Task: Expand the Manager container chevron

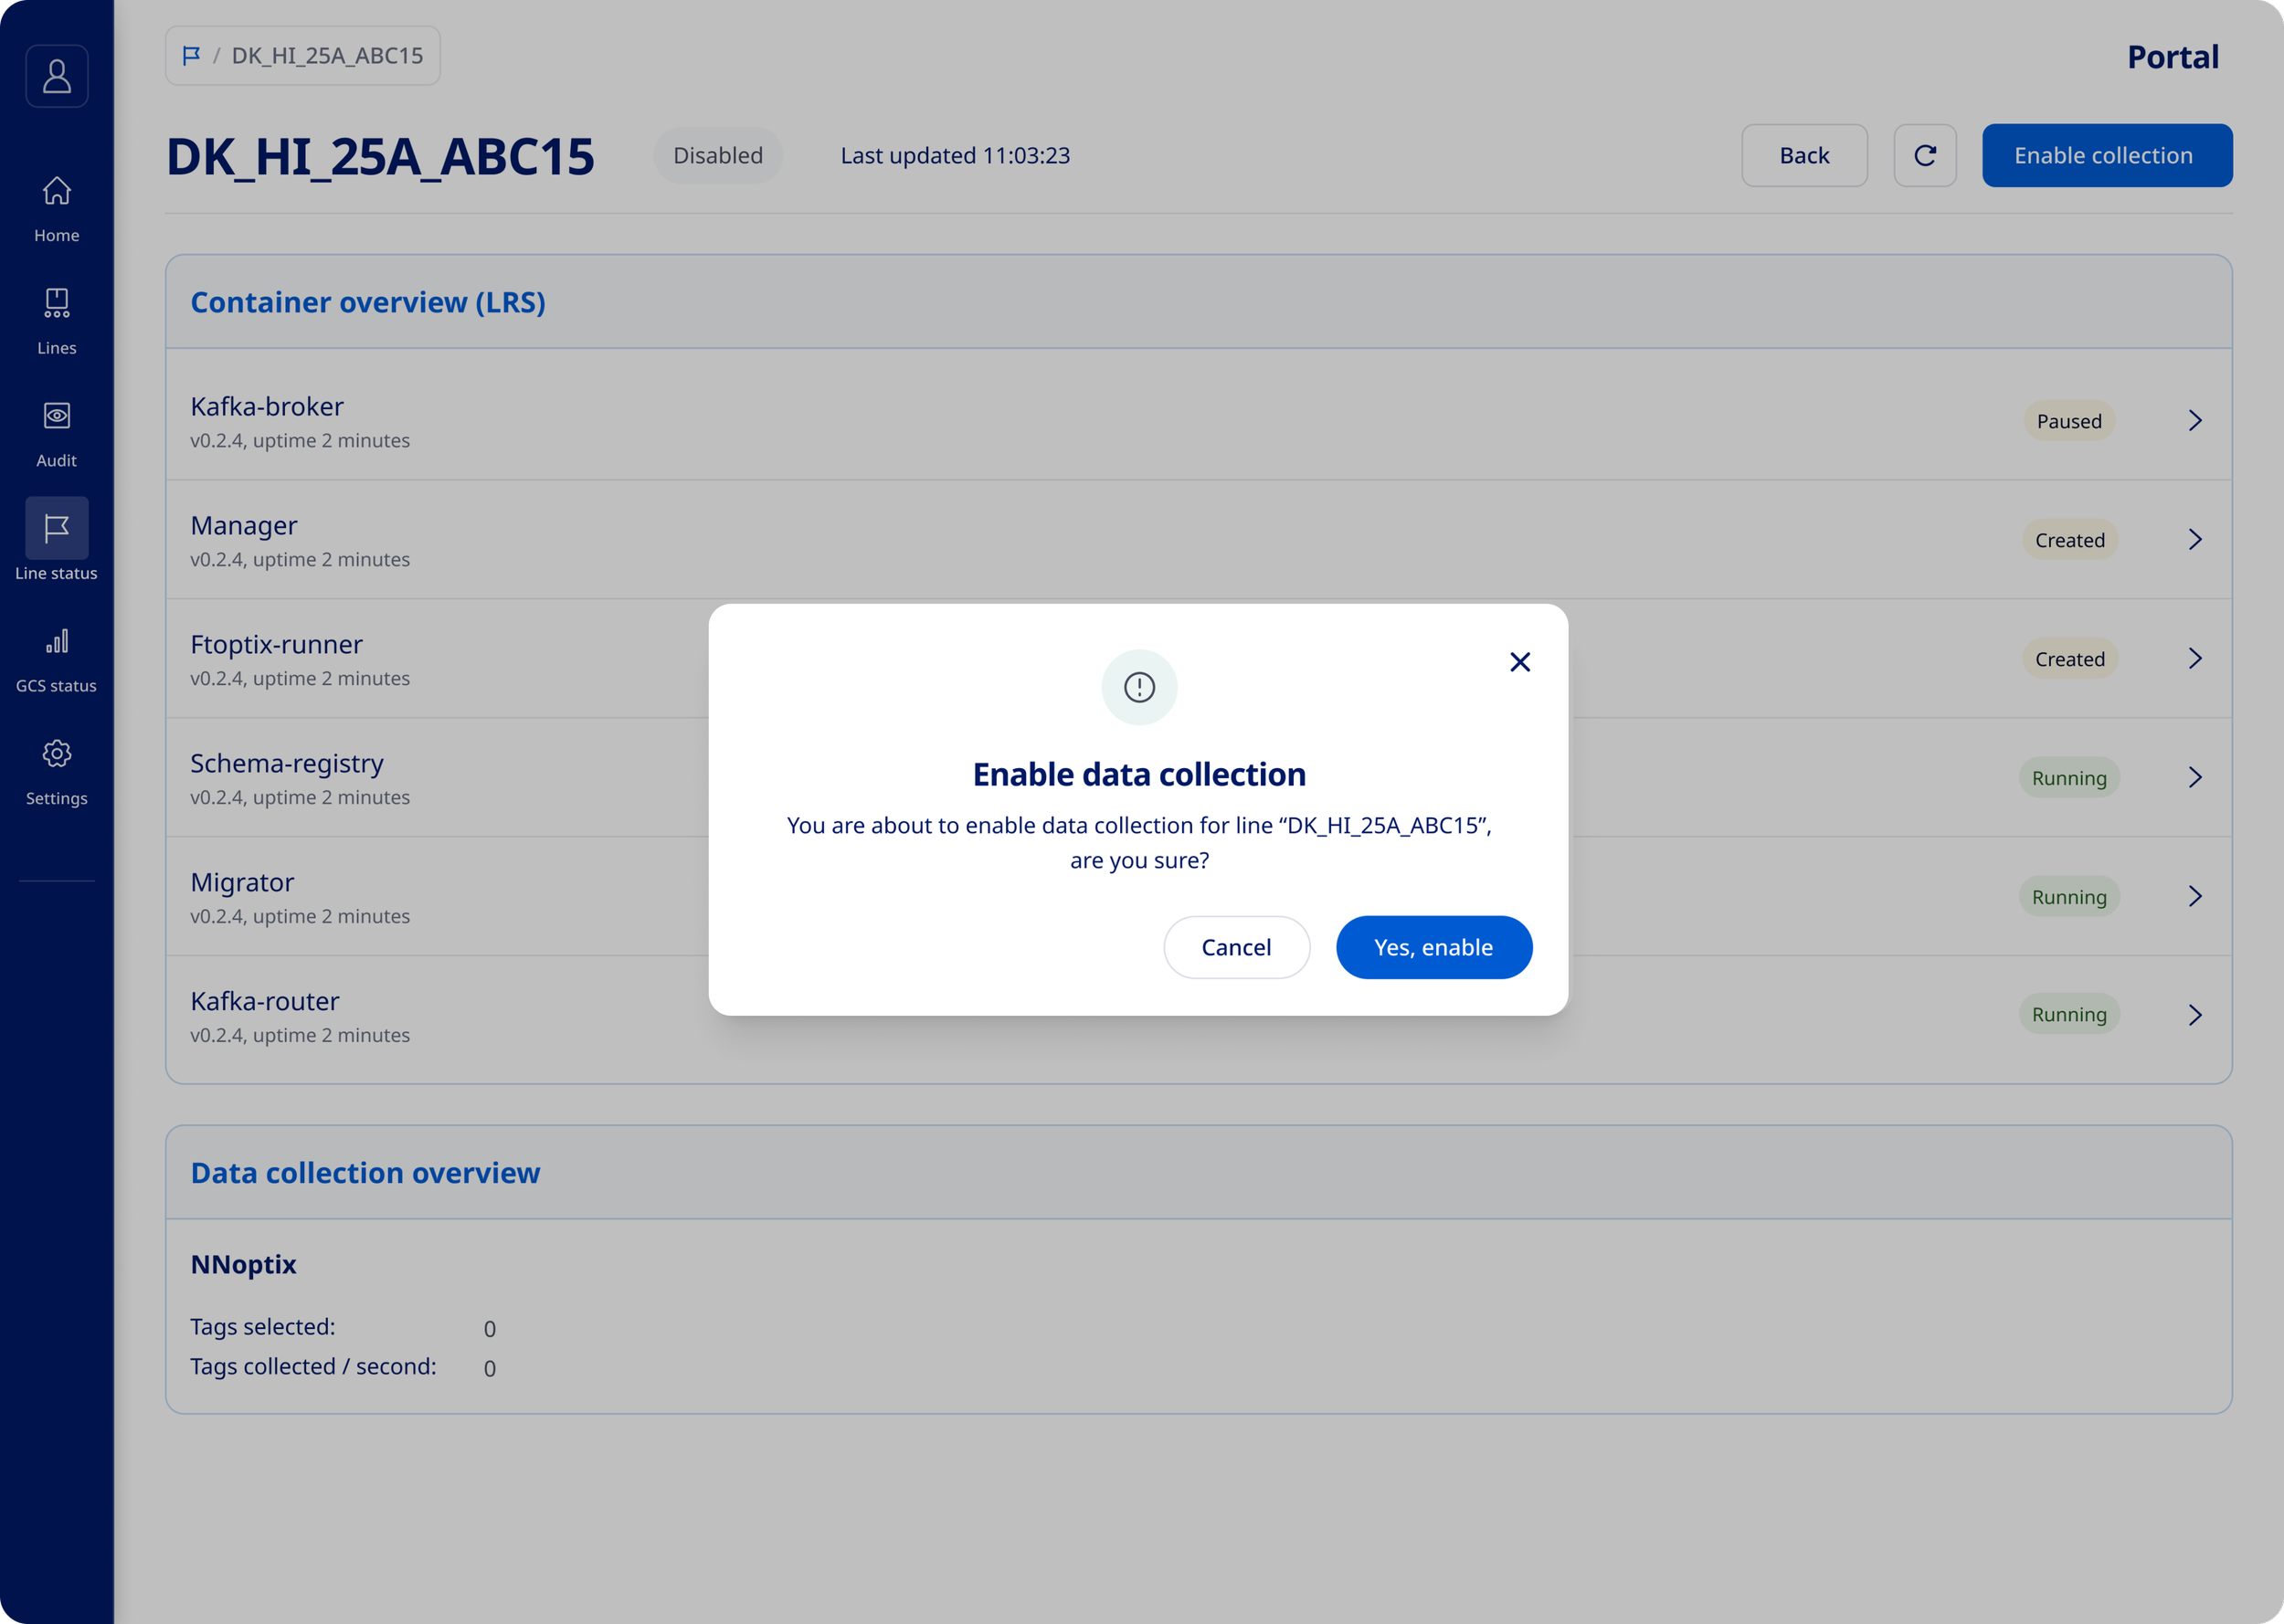Action: [x=2194, y=540]
